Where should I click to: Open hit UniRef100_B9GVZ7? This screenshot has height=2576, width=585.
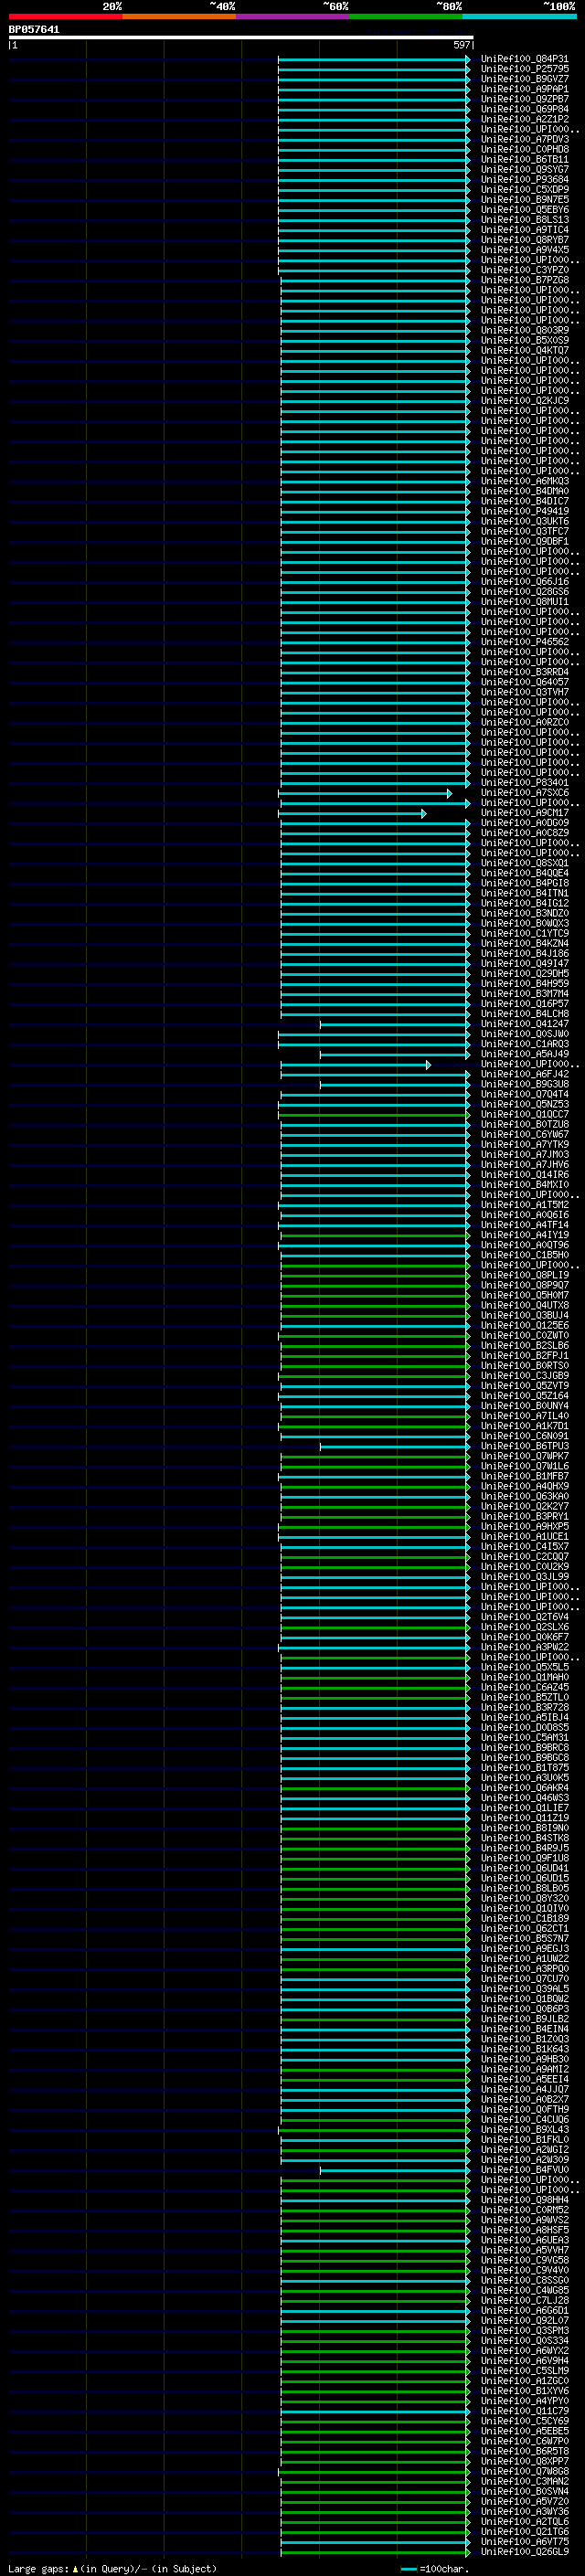tap(524, 79)
